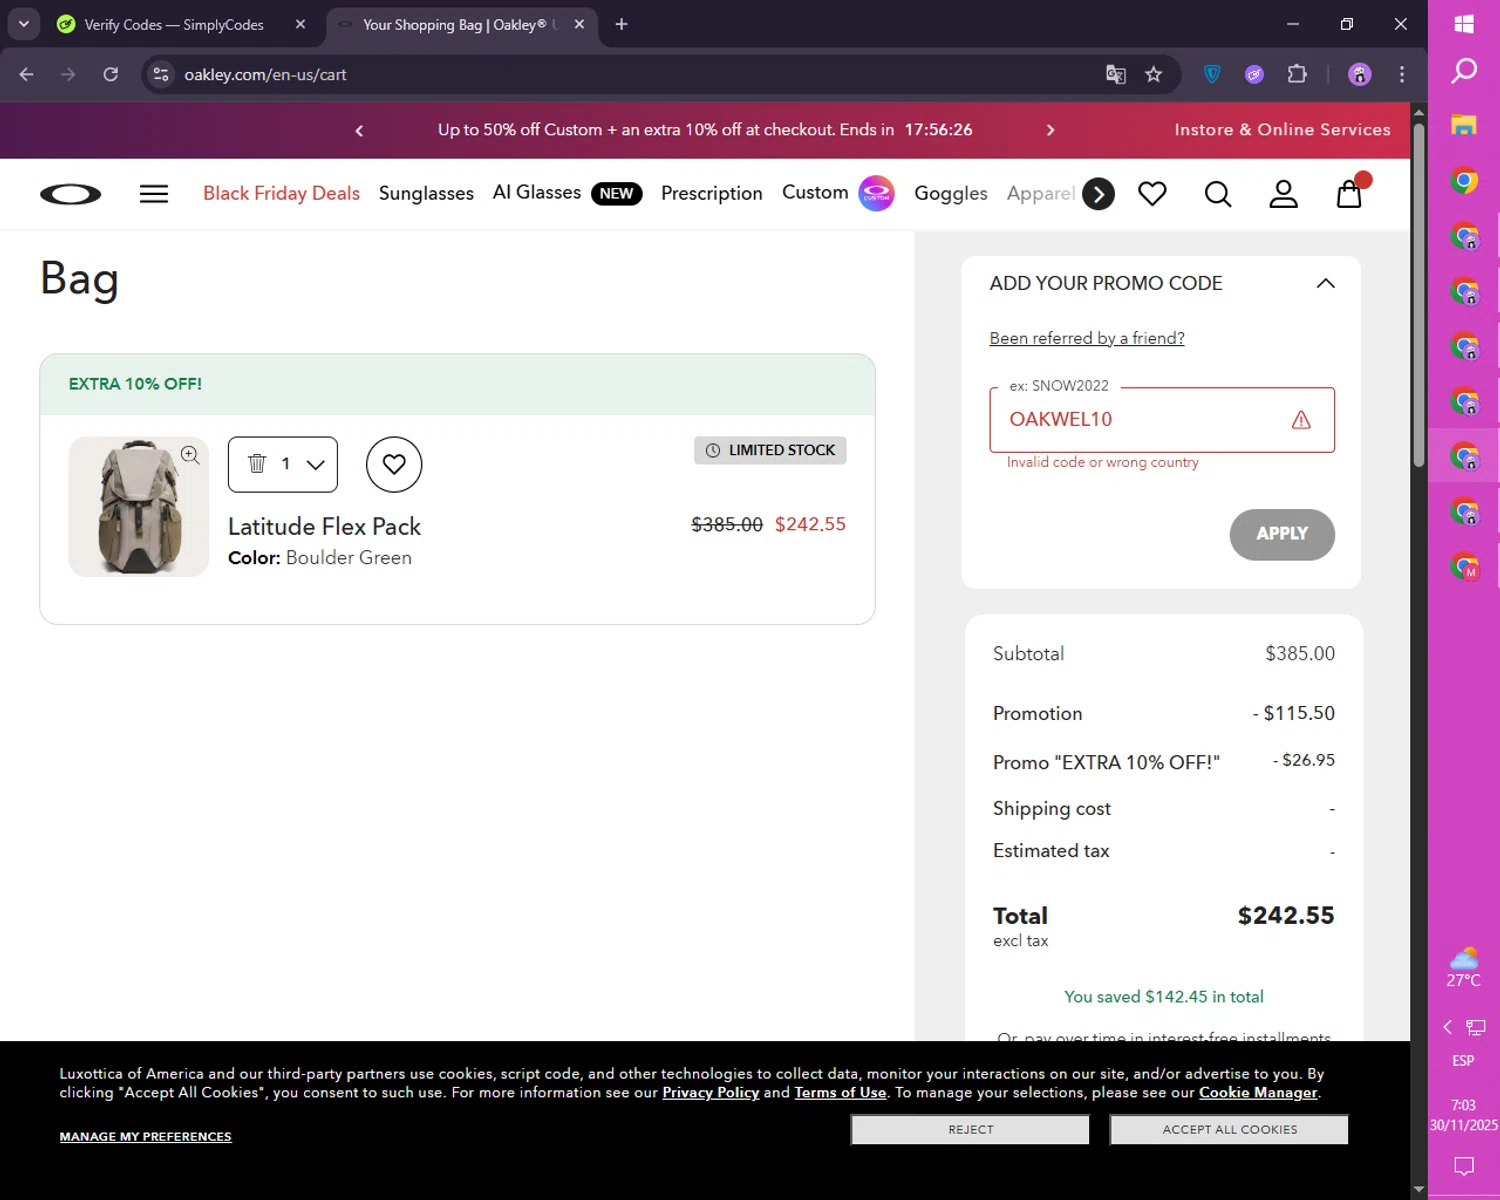Viewport: 1500px width, 1200px height.
Task: Click Been referred by a friend link
Action: click(1087, 338)
